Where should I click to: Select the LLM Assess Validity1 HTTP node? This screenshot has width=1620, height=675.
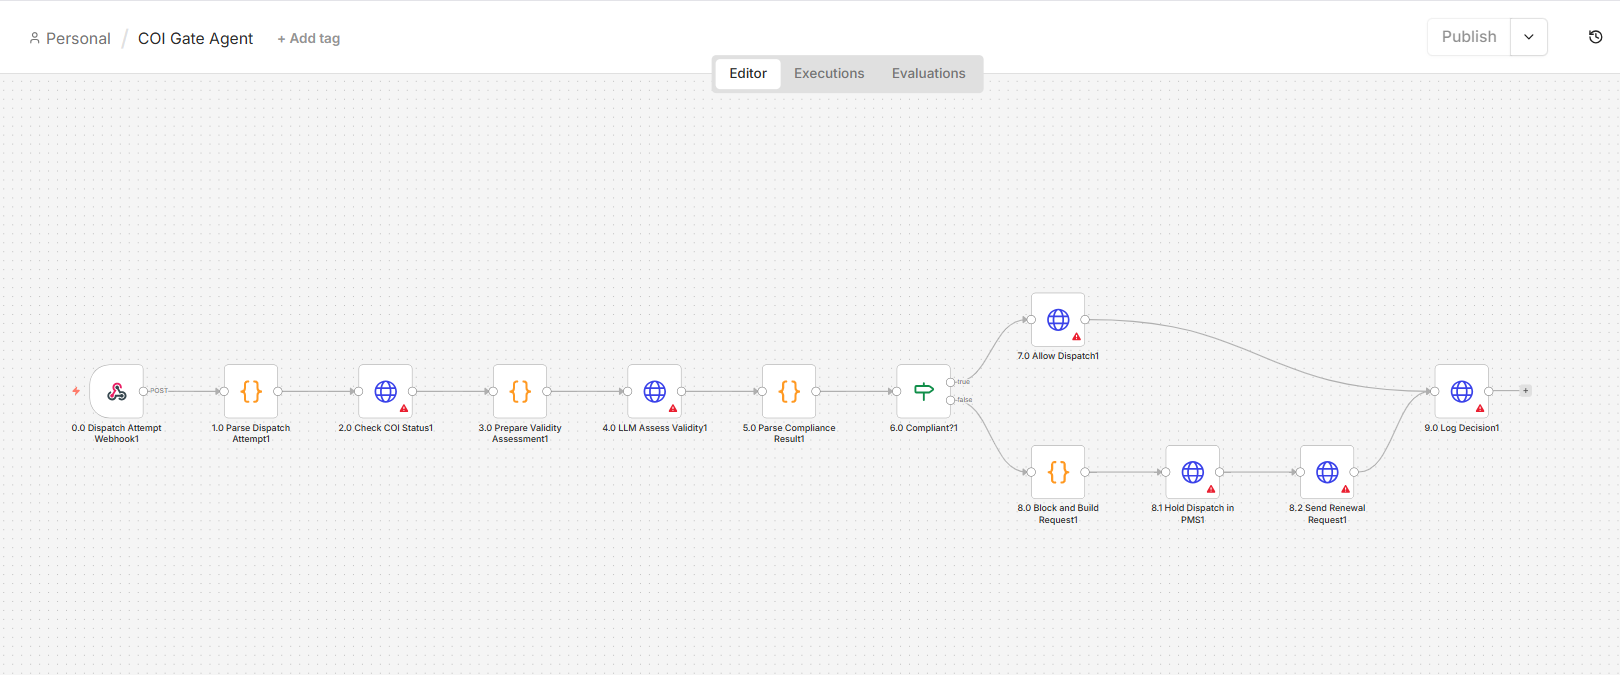point(655,391)
